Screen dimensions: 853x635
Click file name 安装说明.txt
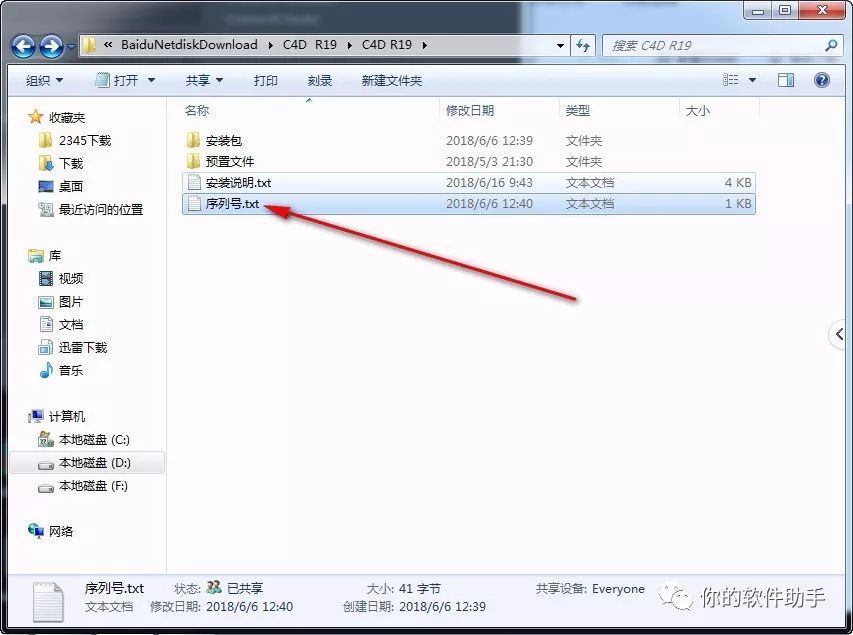[238, 183]
